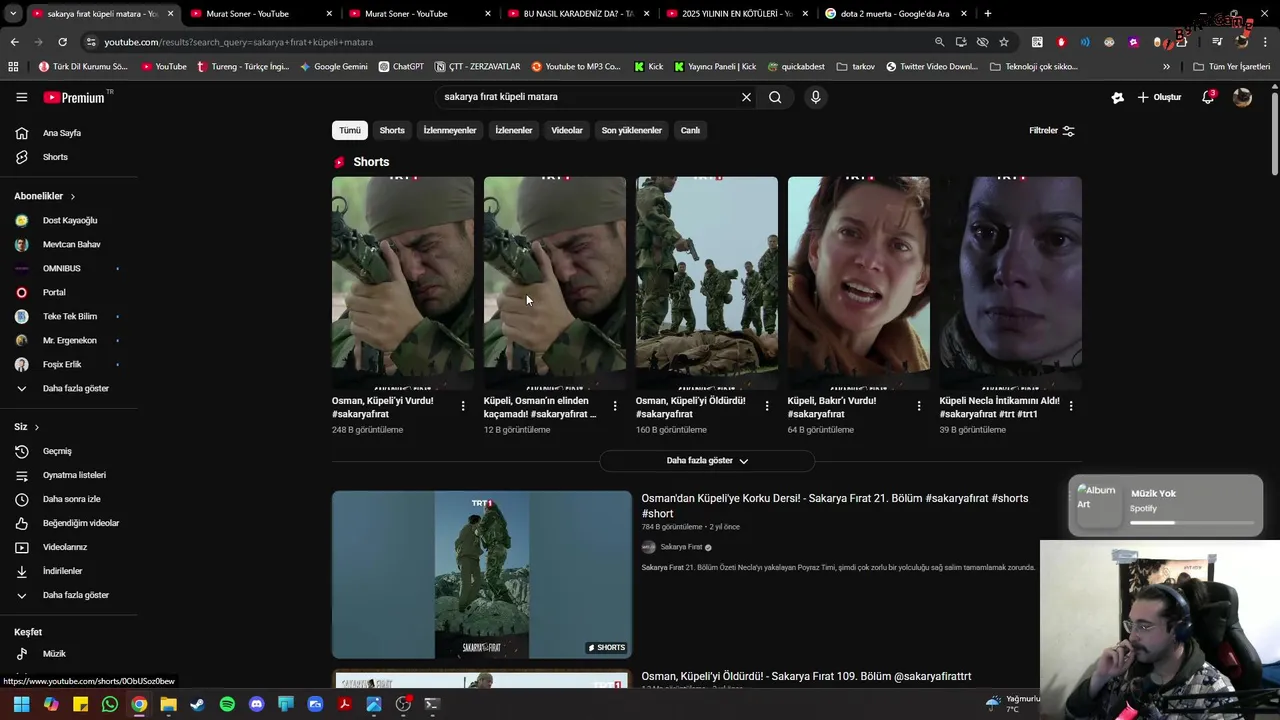The width and height of the screenshot is (1280, 720).
Task: Select the Son yüklenenler filter chip
Action: [632, 130]
